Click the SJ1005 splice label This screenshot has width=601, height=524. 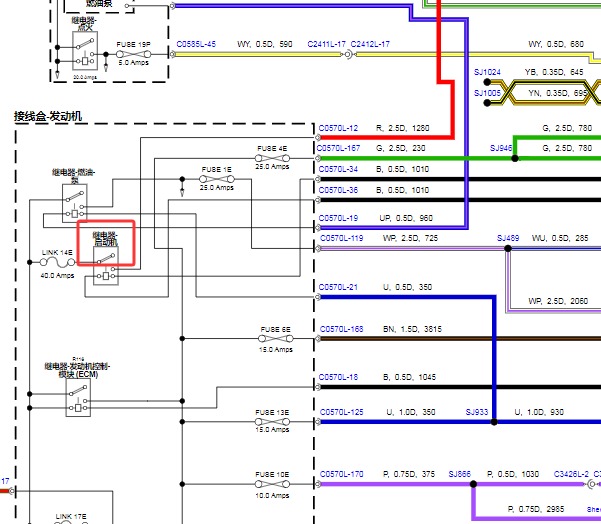[x=487, y=93]
